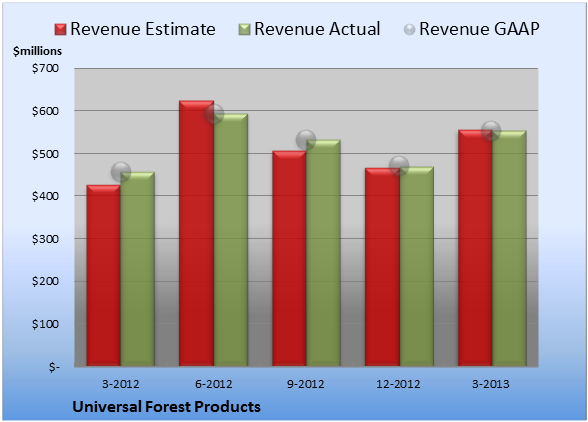Image resolution: width=588 pixels, height=422 pixels.
Task: Click the 9-2012 quarter label
Action: click(x=306, y=384)
